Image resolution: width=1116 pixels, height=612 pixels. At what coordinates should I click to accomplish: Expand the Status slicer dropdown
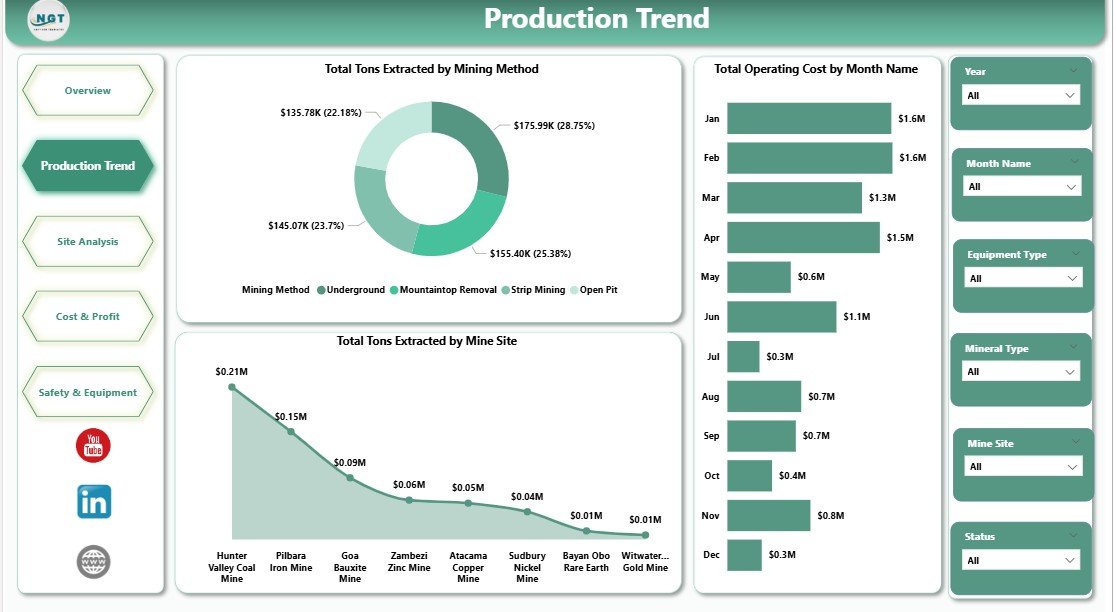click(1021, 560)
